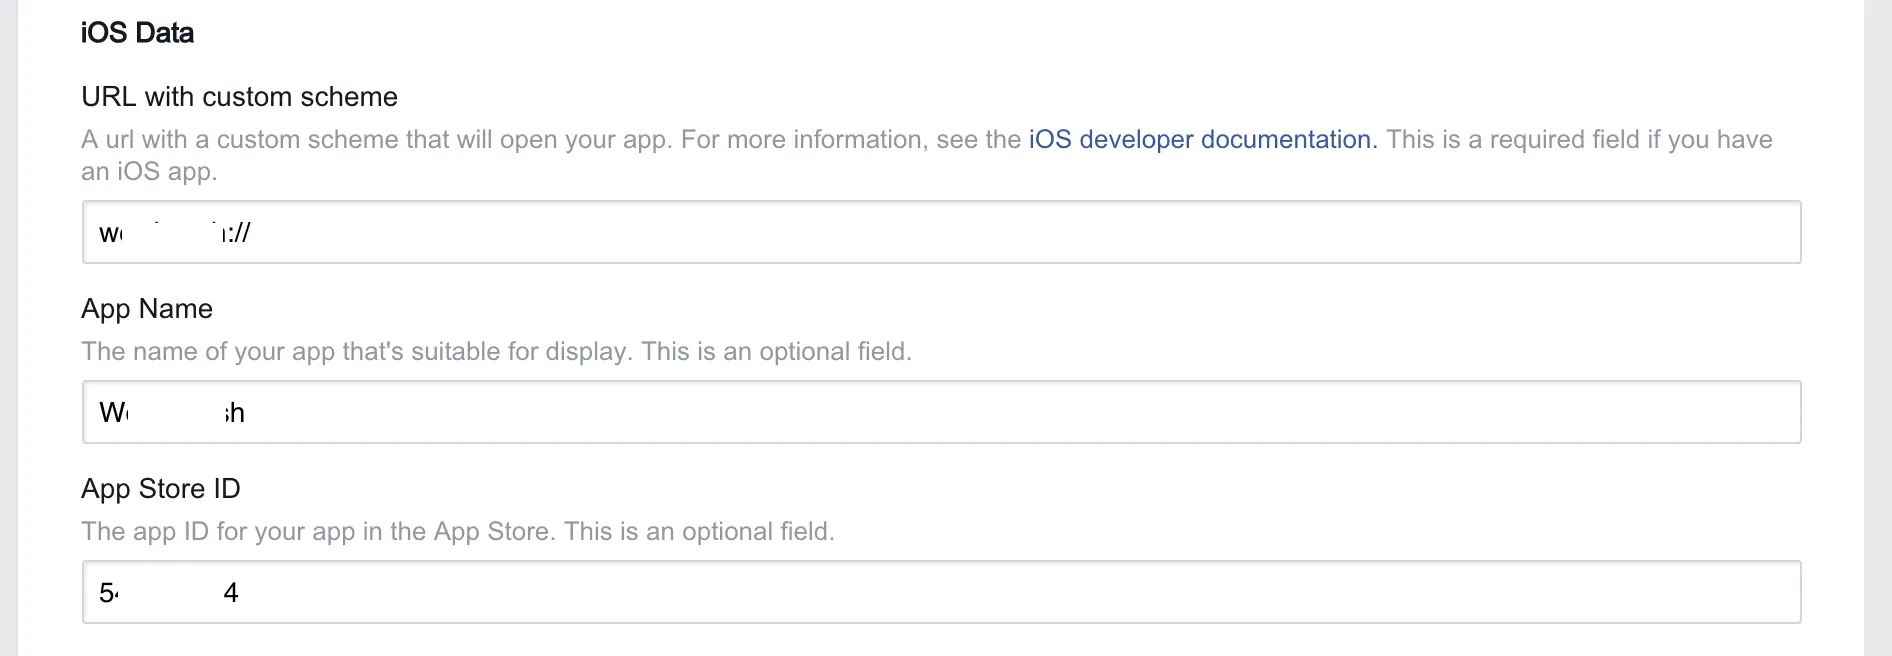Click the "App Store ID" field label
This screenshot has height=656, width=1892.
(161, 488)
